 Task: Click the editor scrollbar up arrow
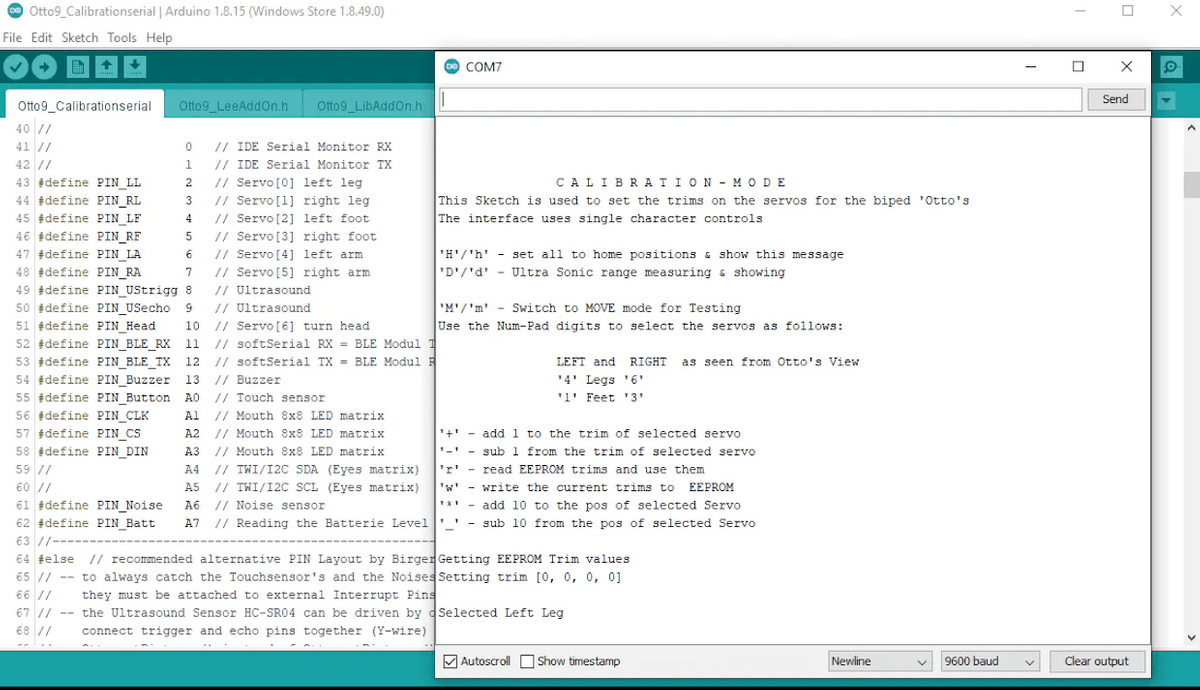(1191, 128)
